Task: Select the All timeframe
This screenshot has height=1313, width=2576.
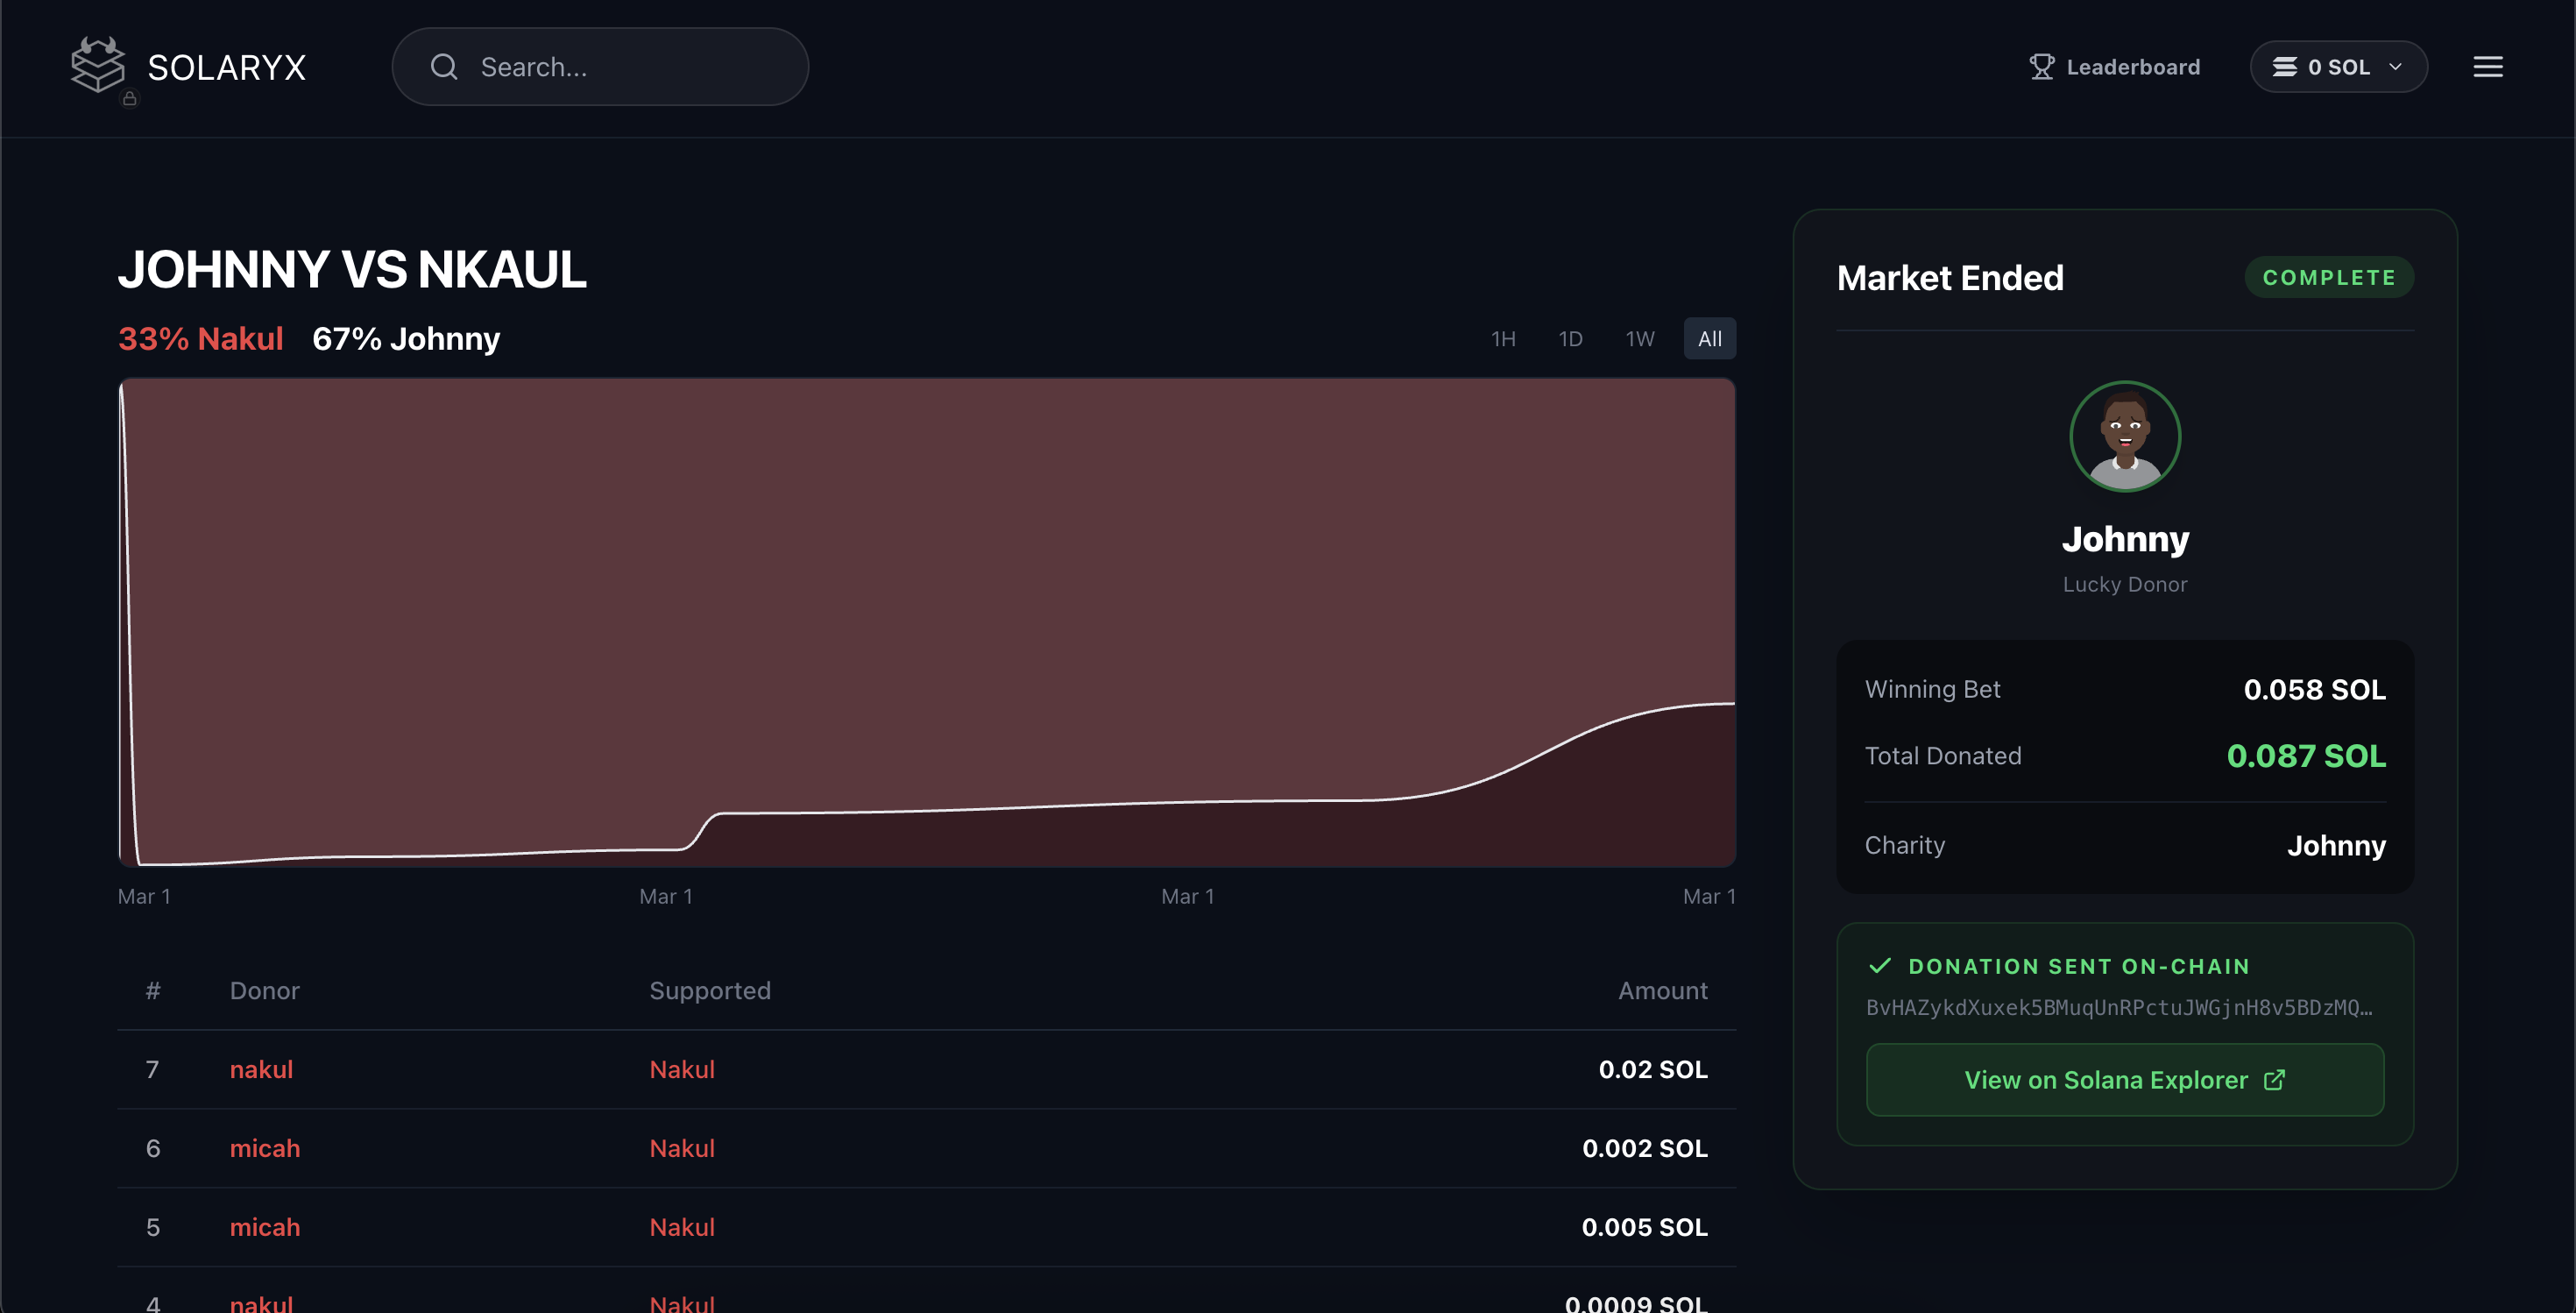Action: click(x=1709, y=339)
